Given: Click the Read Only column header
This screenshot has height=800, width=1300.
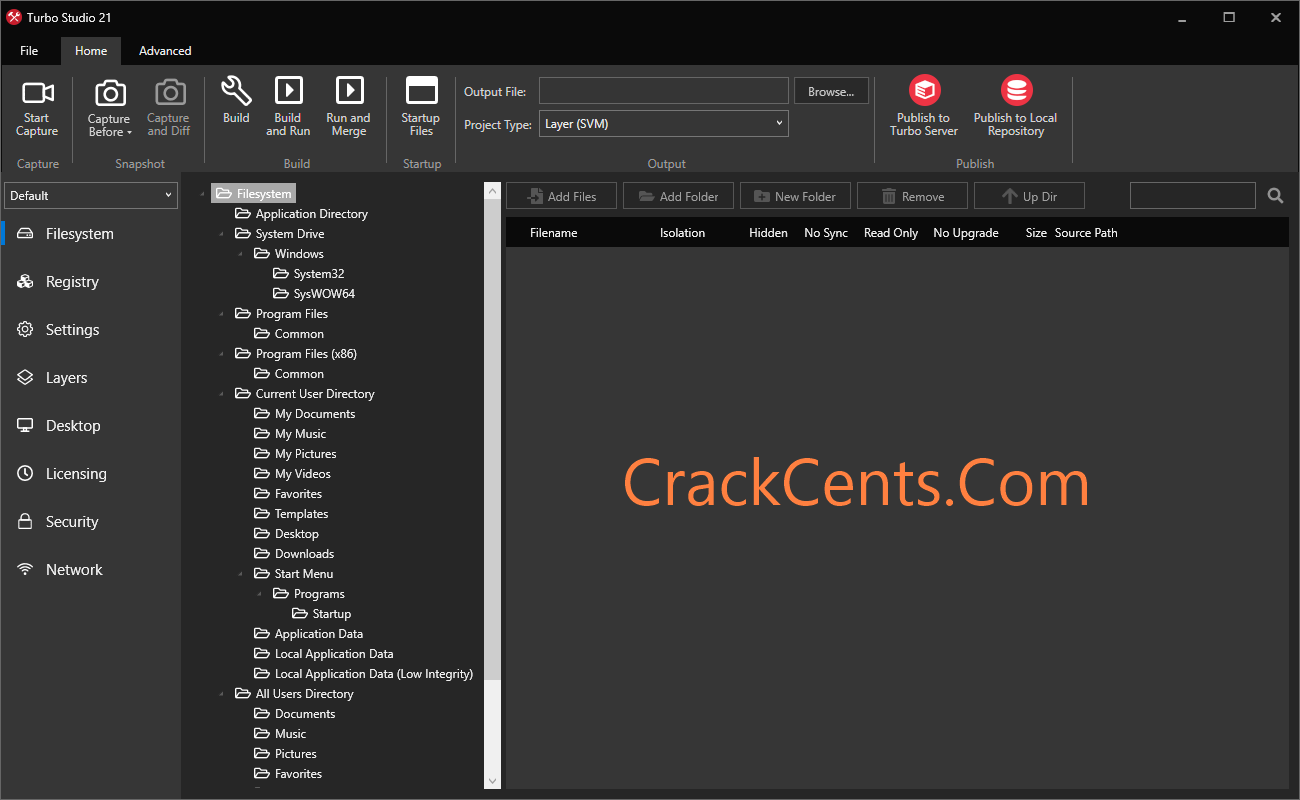Looking at the screenshot, I should tap(891, 233).
